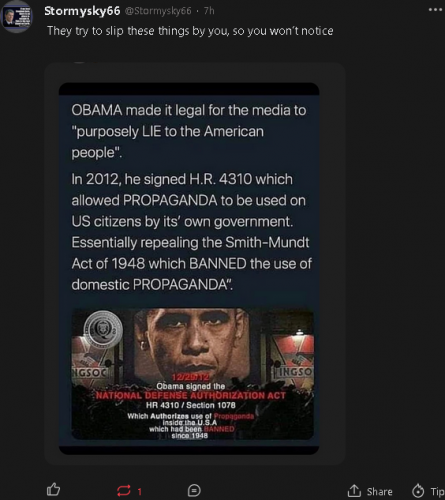Click the silver seal emblem in image
The width and height of the screenshot is (445, 500).
pyautogui.click(x=103, y=329)
